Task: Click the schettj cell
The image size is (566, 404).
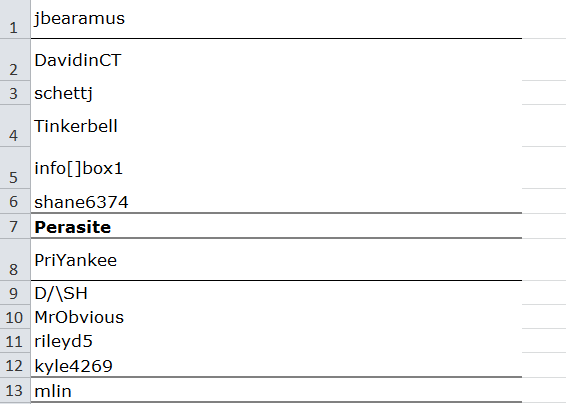Action: (276, 93)
